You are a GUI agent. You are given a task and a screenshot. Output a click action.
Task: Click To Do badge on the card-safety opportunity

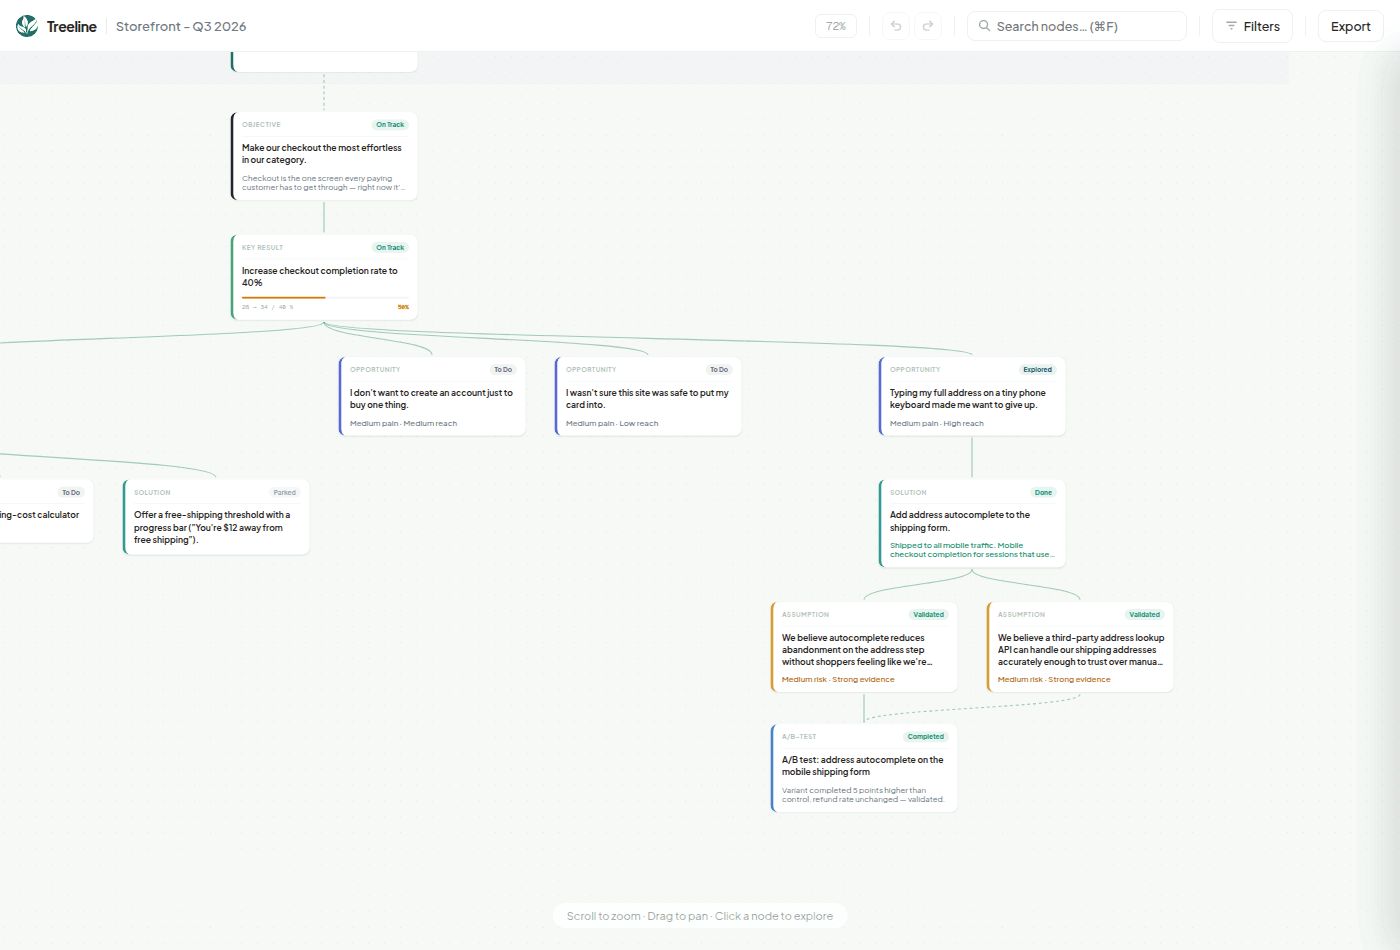pos(719,370)
